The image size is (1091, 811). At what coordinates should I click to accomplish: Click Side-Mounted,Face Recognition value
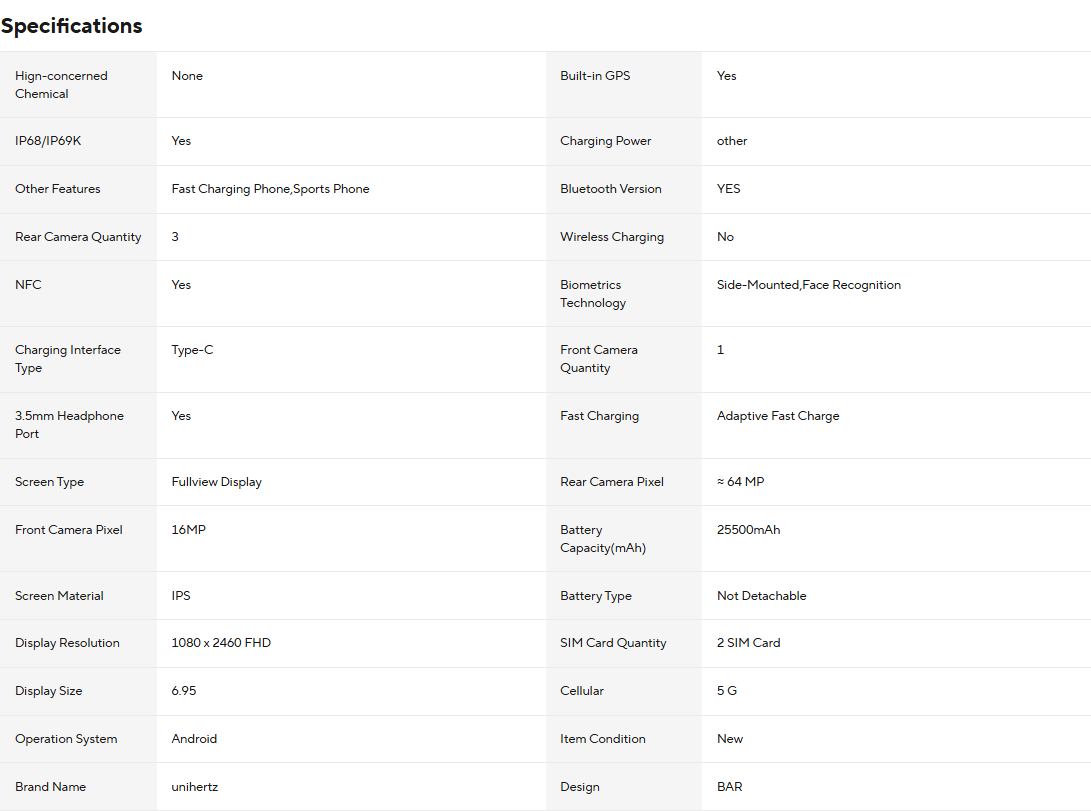pyautogui.click(x=809, y=285)
